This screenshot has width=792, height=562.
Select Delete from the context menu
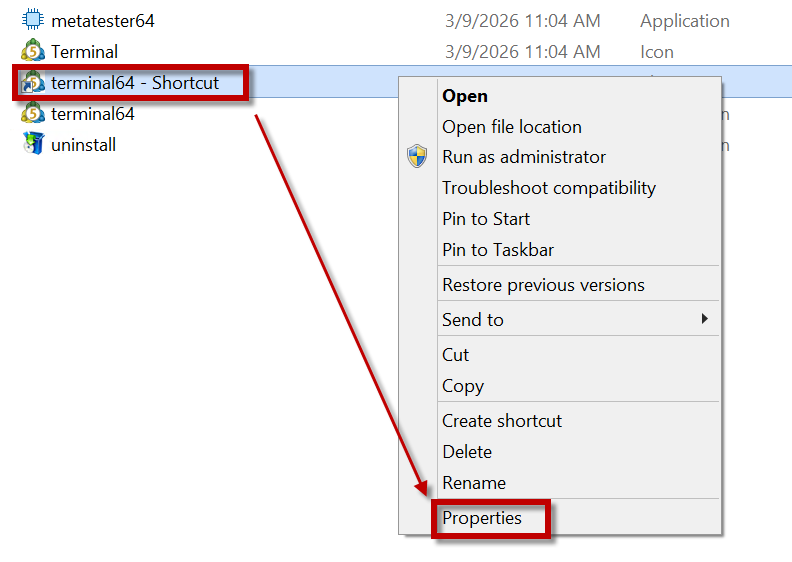pyautogui.click(x=467, y=452)
